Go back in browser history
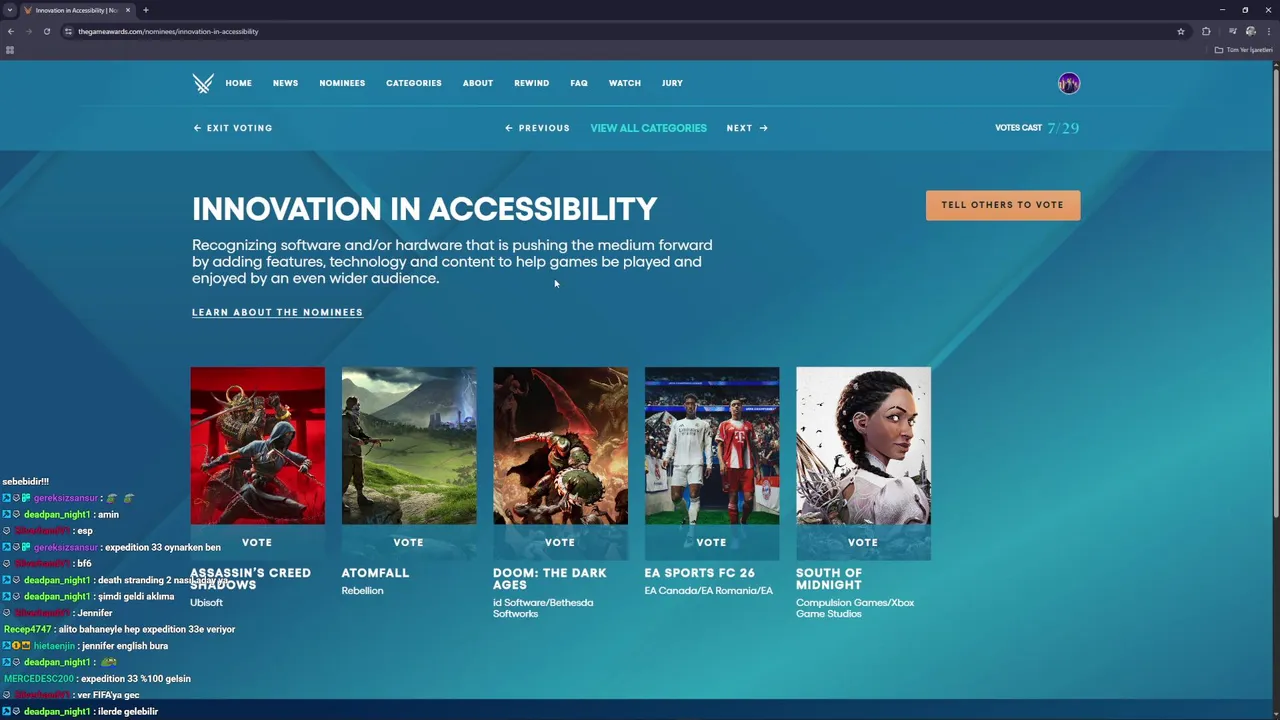The image size is (1280, 720). [11, 31]
